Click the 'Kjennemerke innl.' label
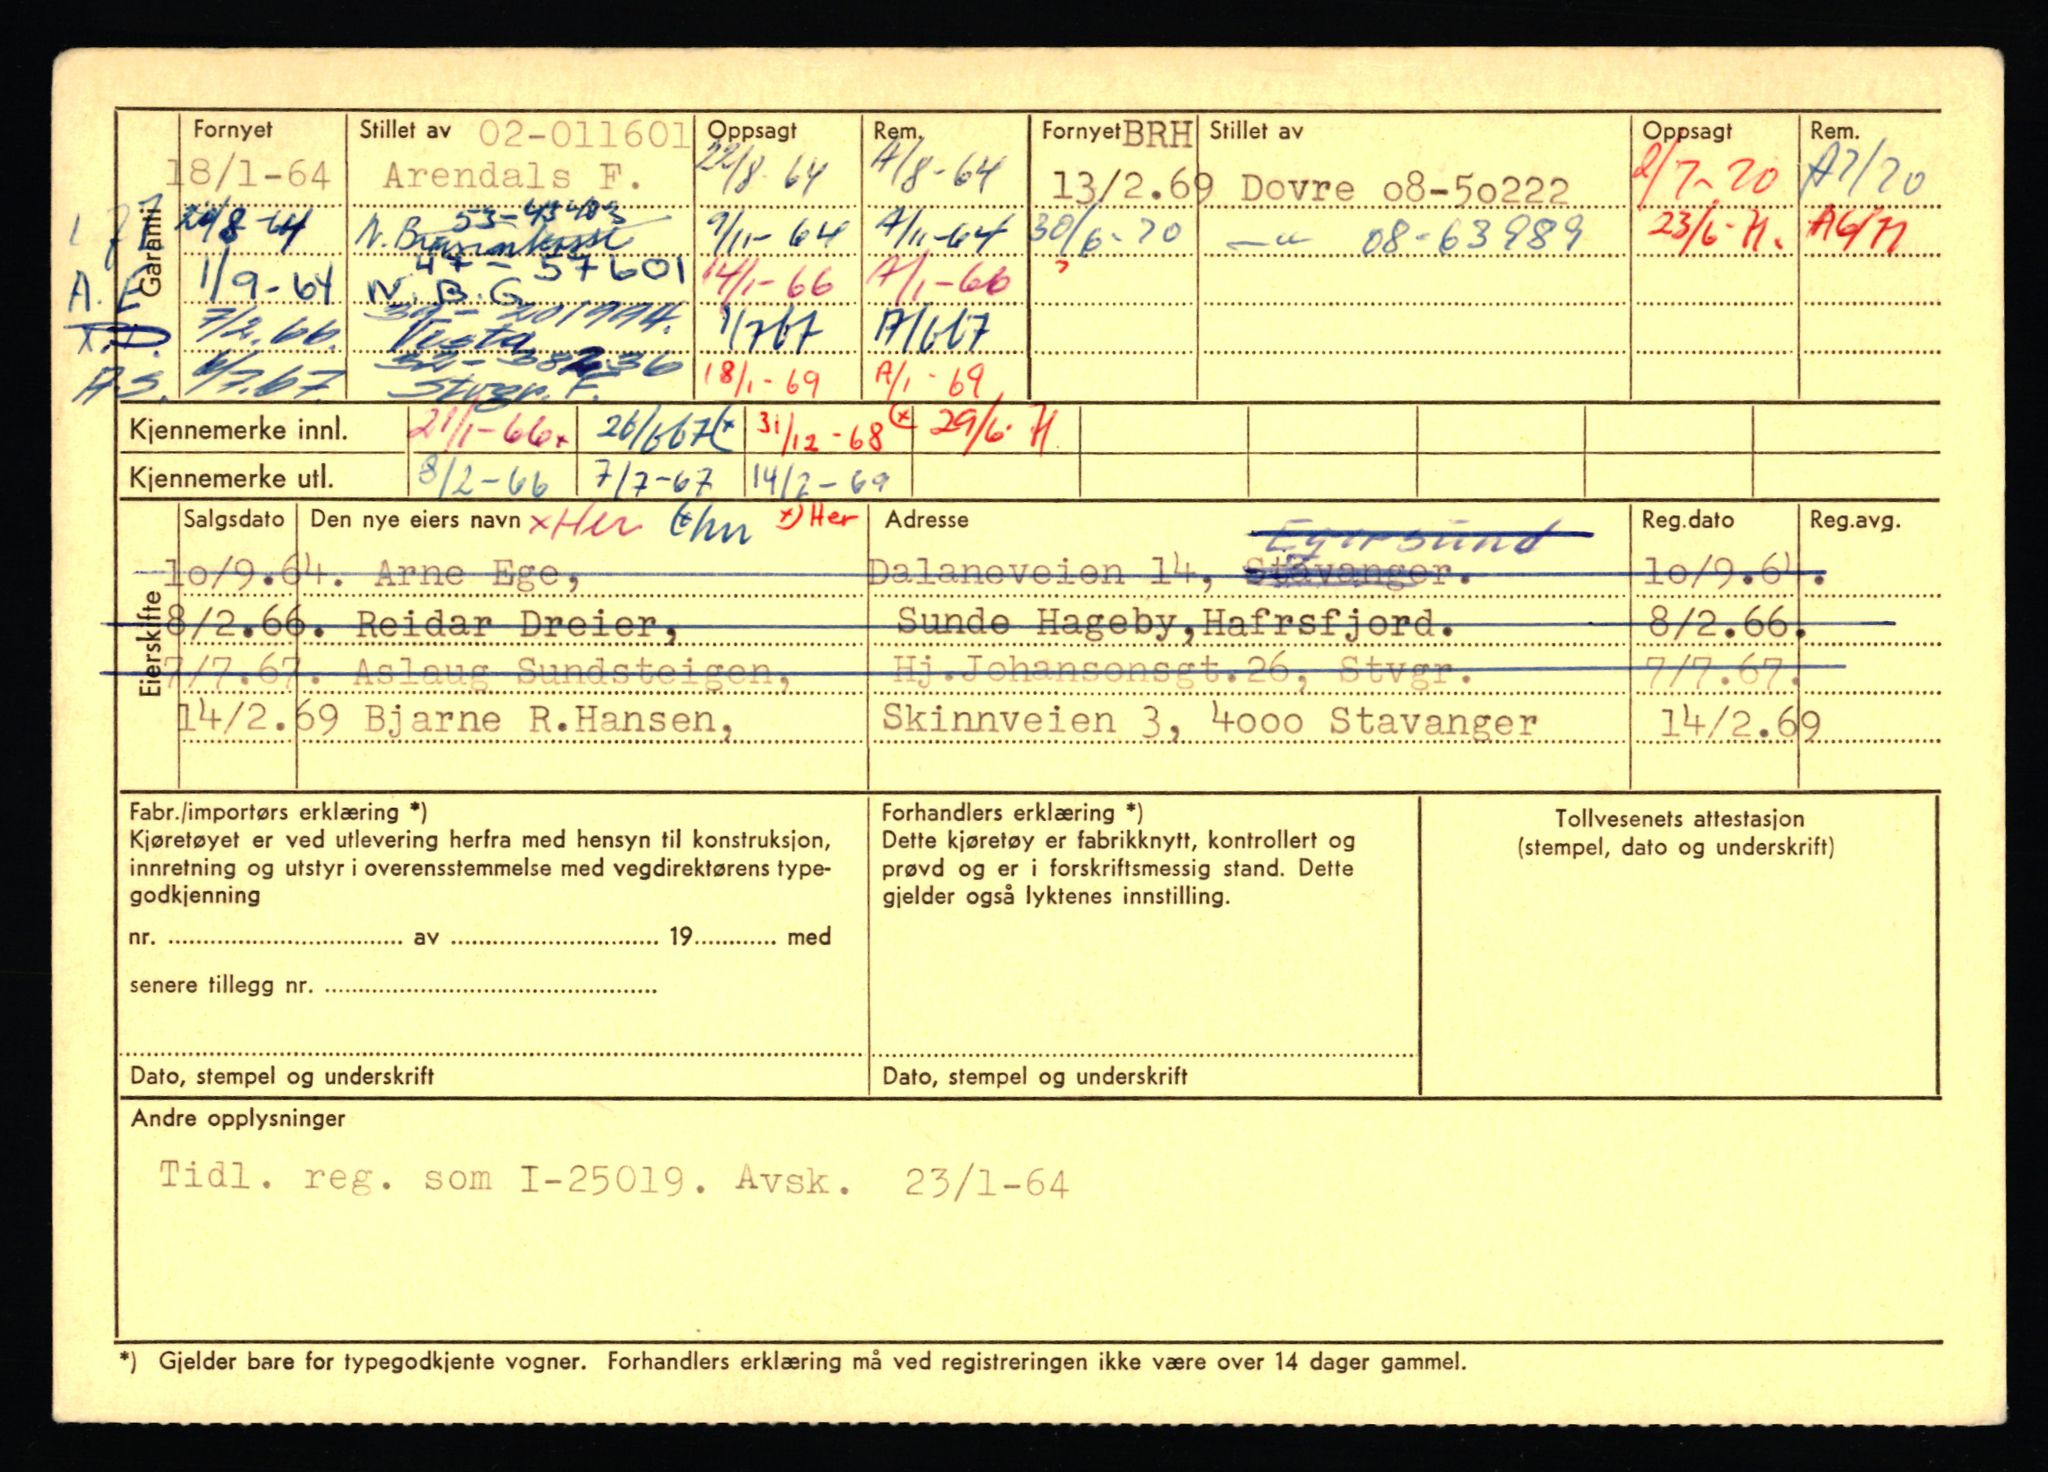The width and height of the screenshot is (2048, 1472). coord(239,431)
